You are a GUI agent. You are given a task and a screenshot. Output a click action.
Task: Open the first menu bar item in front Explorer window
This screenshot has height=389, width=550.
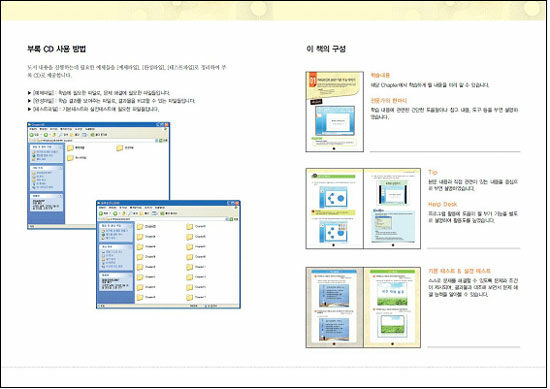(102, 208)
